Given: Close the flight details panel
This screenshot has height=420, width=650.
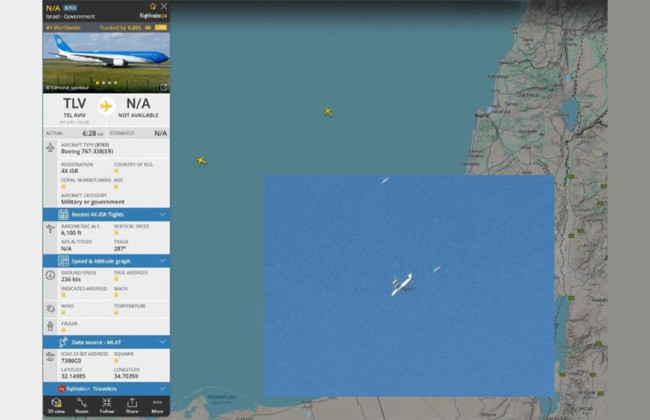Looking at the screenshot, I should (164, 6).
